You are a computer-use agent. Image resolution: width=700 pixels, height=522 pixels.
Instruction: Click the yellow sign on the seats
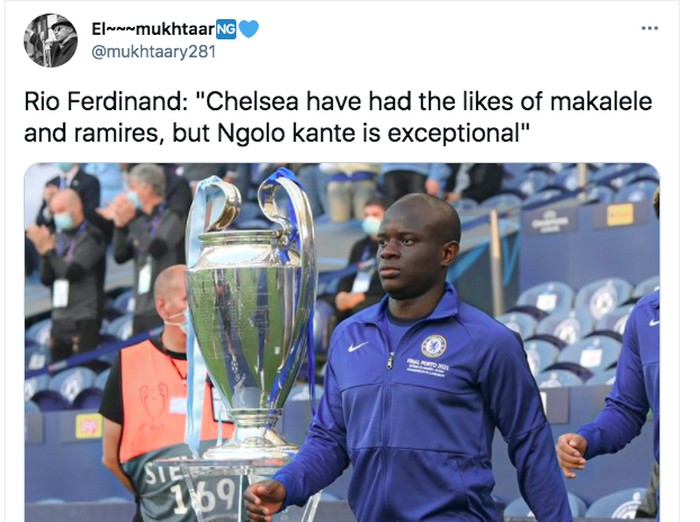tap(619, 214)
